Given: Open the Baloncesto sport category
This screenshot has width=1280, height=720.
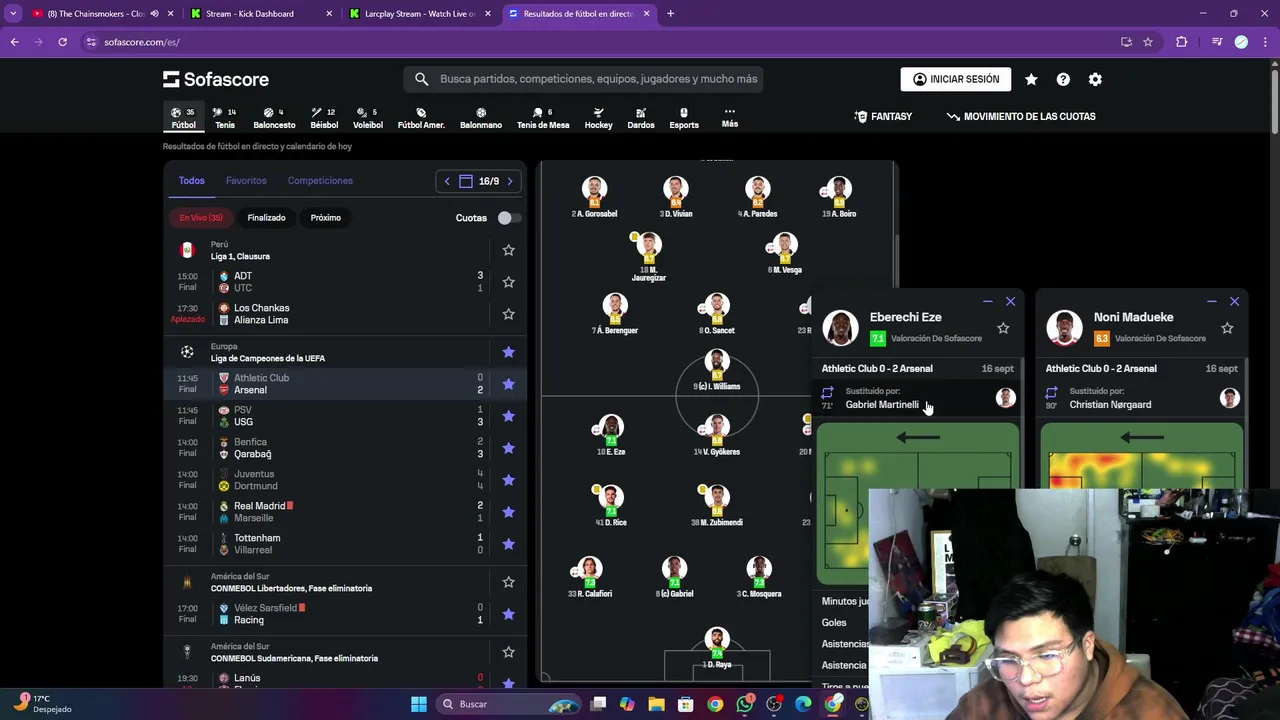Looking at the screenshot, I should 274,118.
